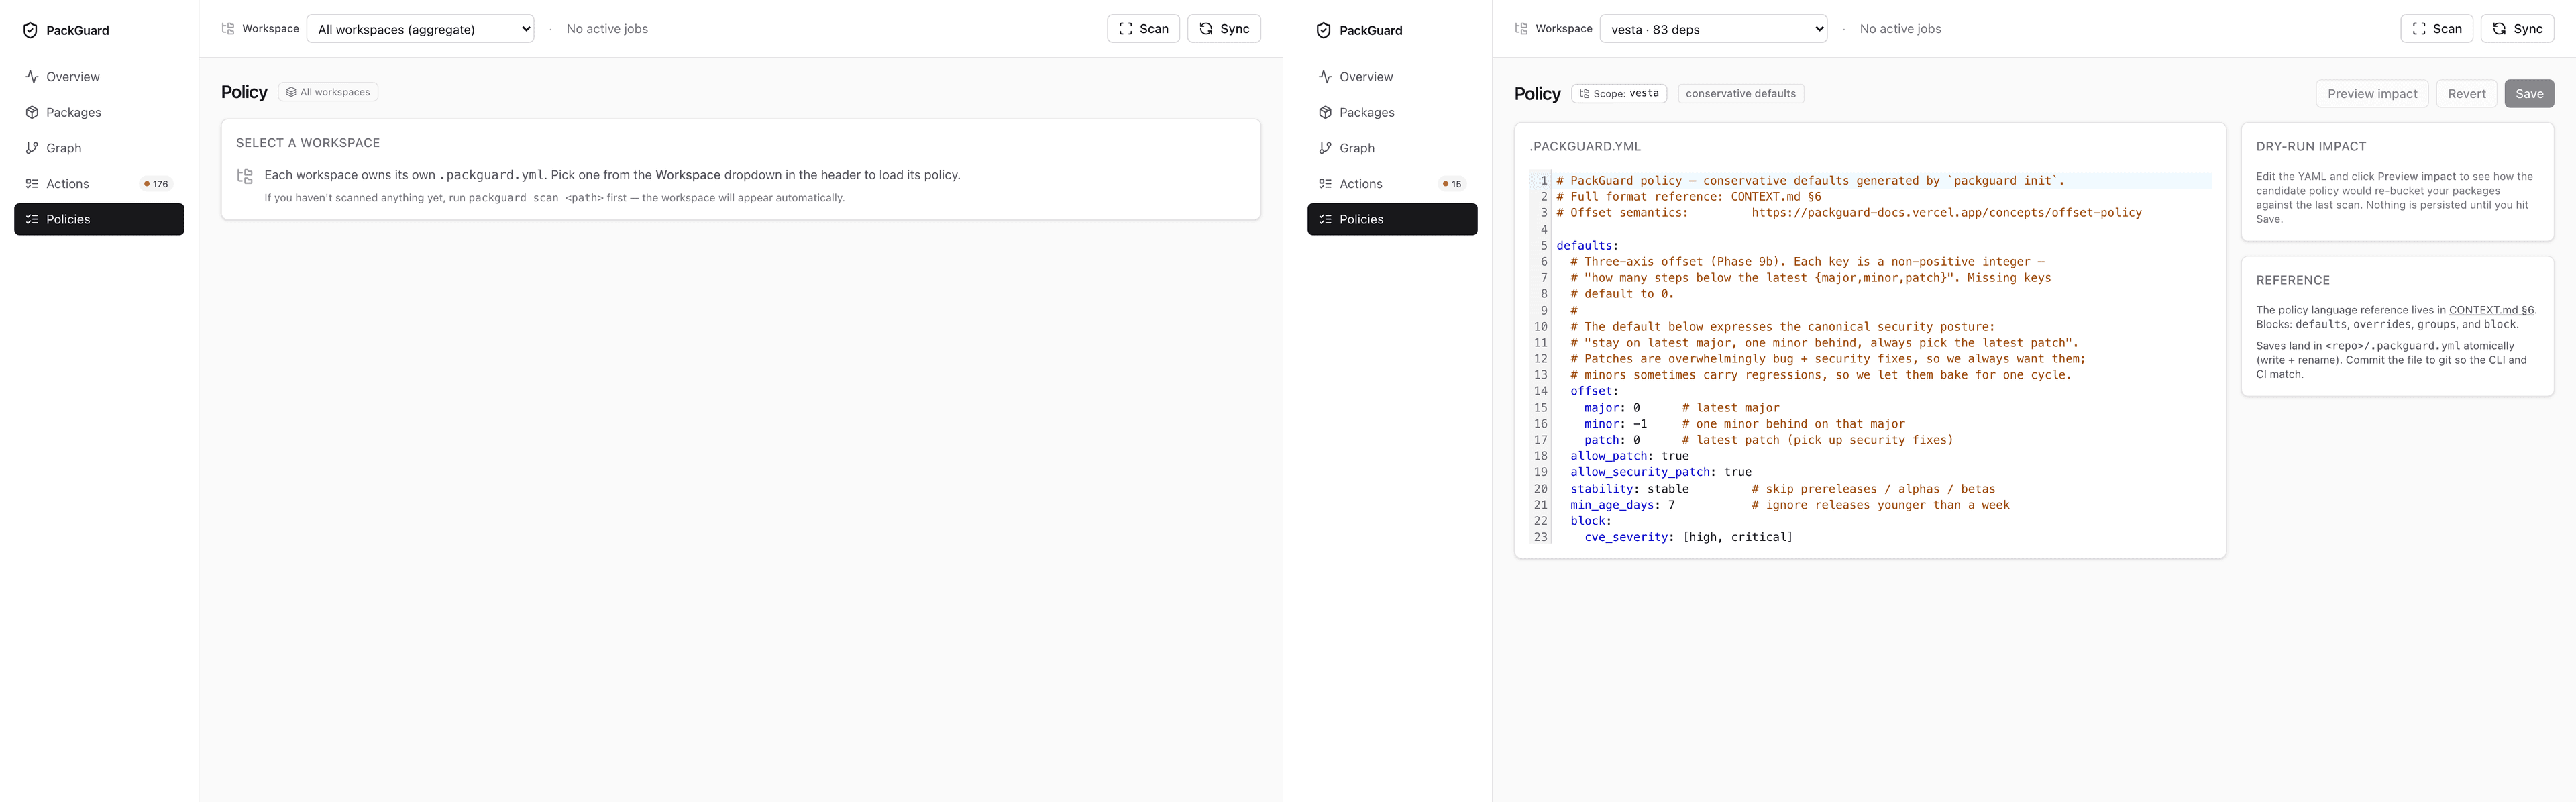Click tree icon beside workspace hint text
Image resolution: width=2576 pixels, height=802 pixels.
245,176
